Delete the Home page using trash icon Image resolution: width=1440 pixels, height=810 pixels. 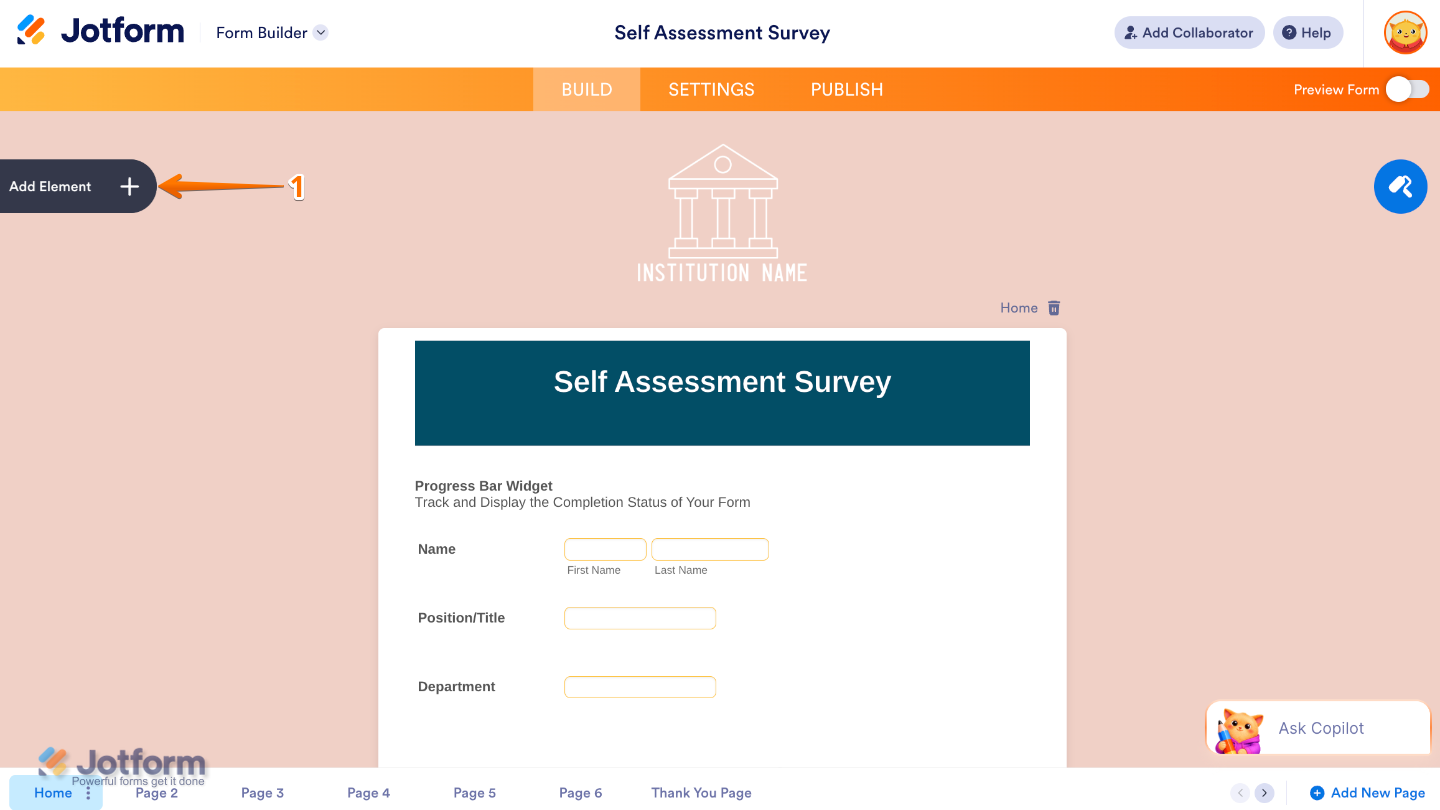pyautogui.click(x=1053, y=308)
